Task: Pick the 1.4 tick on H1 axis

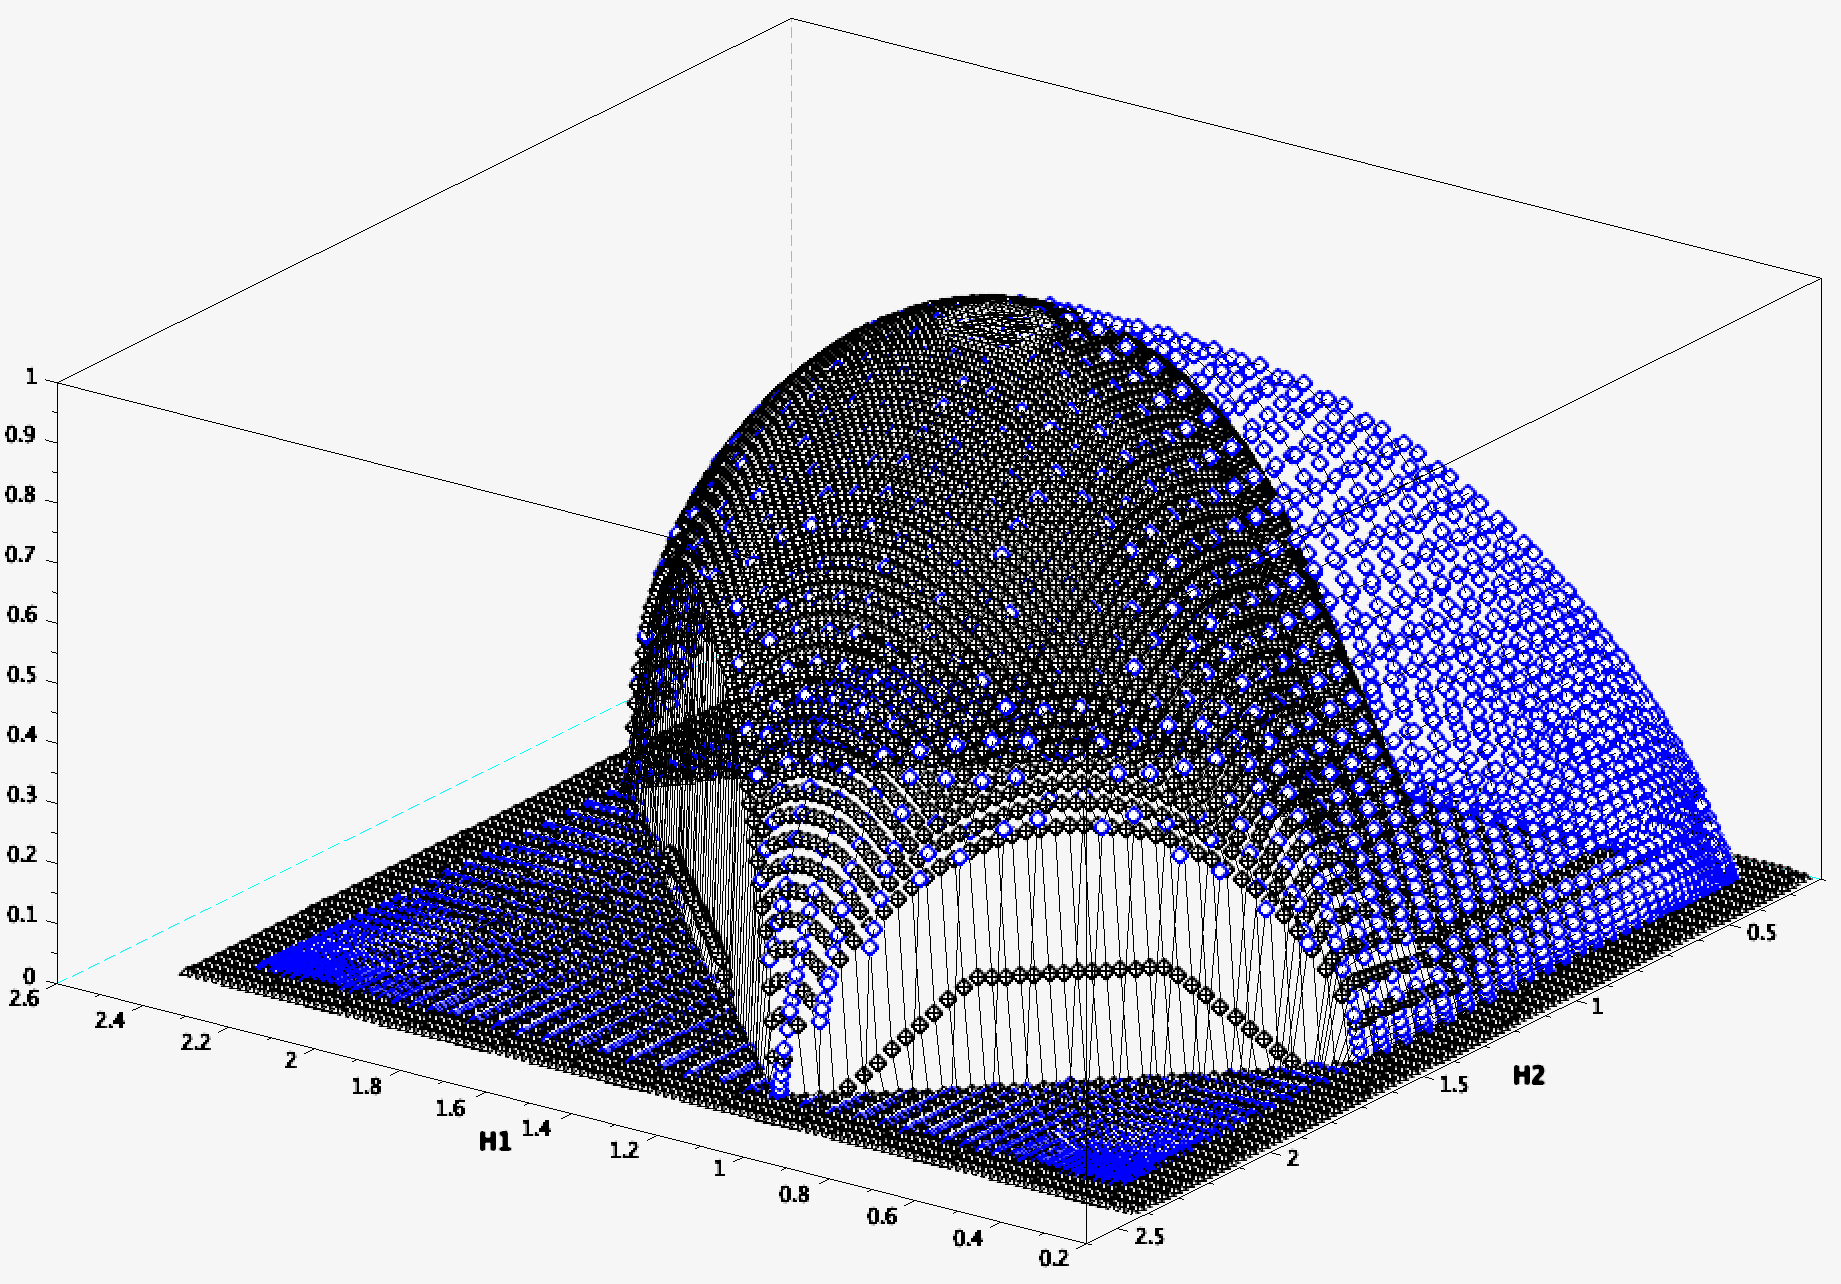Action: pyautogui.click(x=537, y=1129)
